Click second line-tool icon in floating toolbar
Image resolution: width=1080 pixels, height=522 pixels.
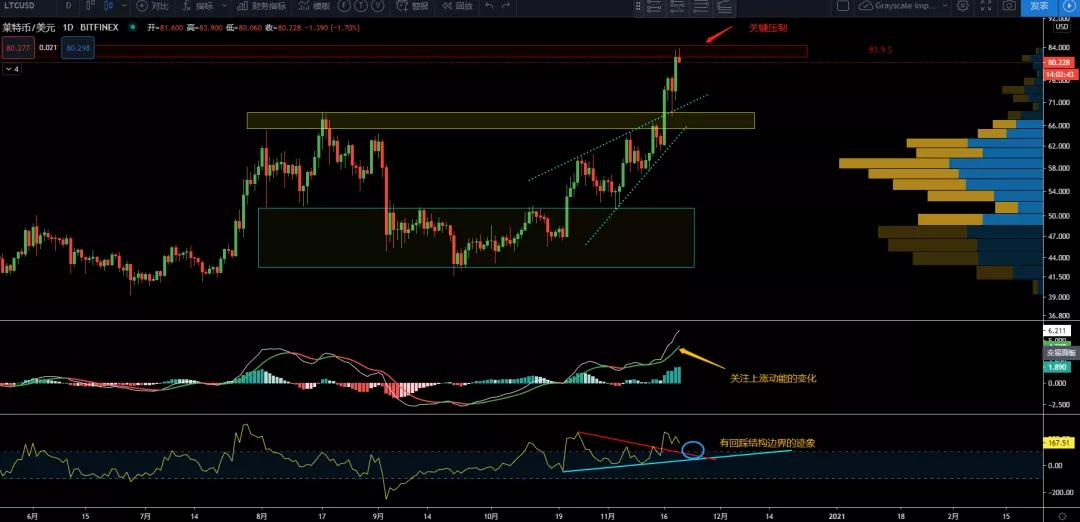pyautogui.click(x=678, y=6)
